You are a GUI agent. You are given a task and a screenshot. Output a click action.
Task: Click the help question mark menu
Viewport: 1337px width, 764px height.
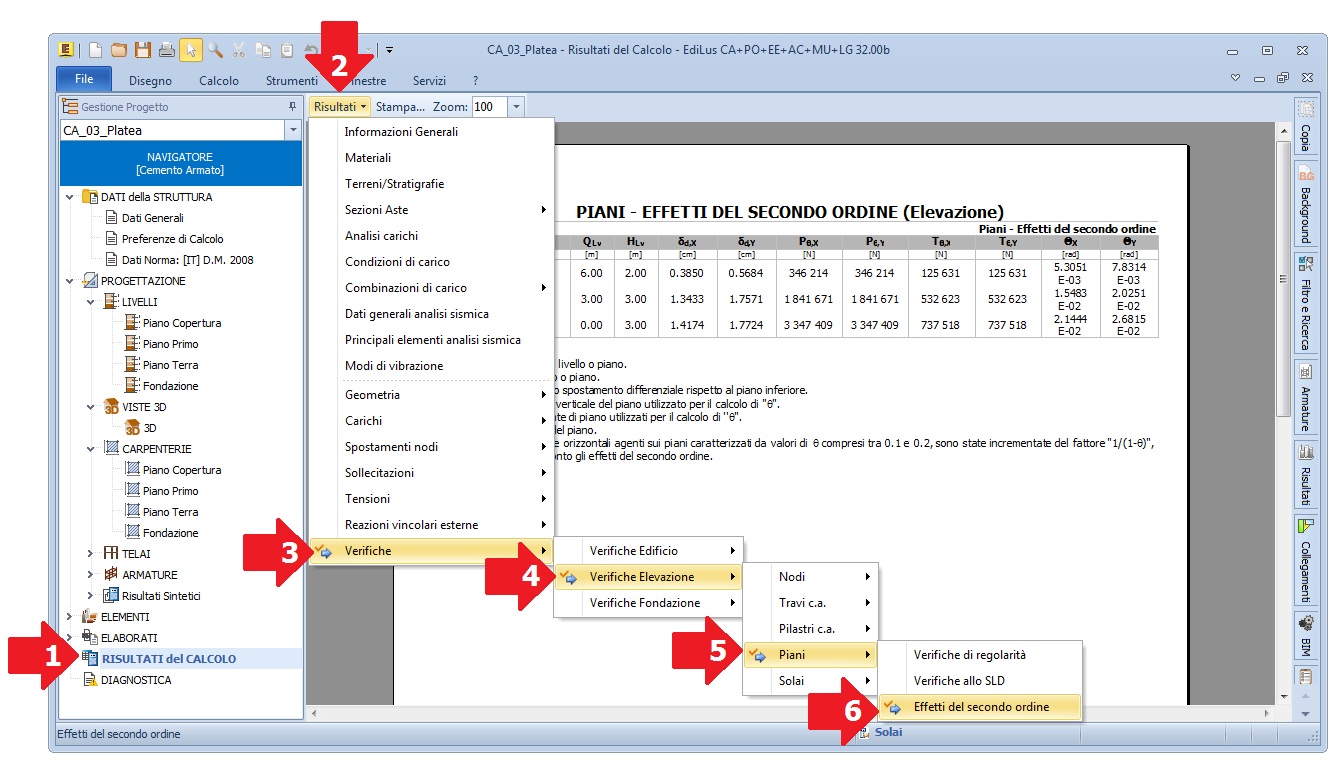point(475,81)
